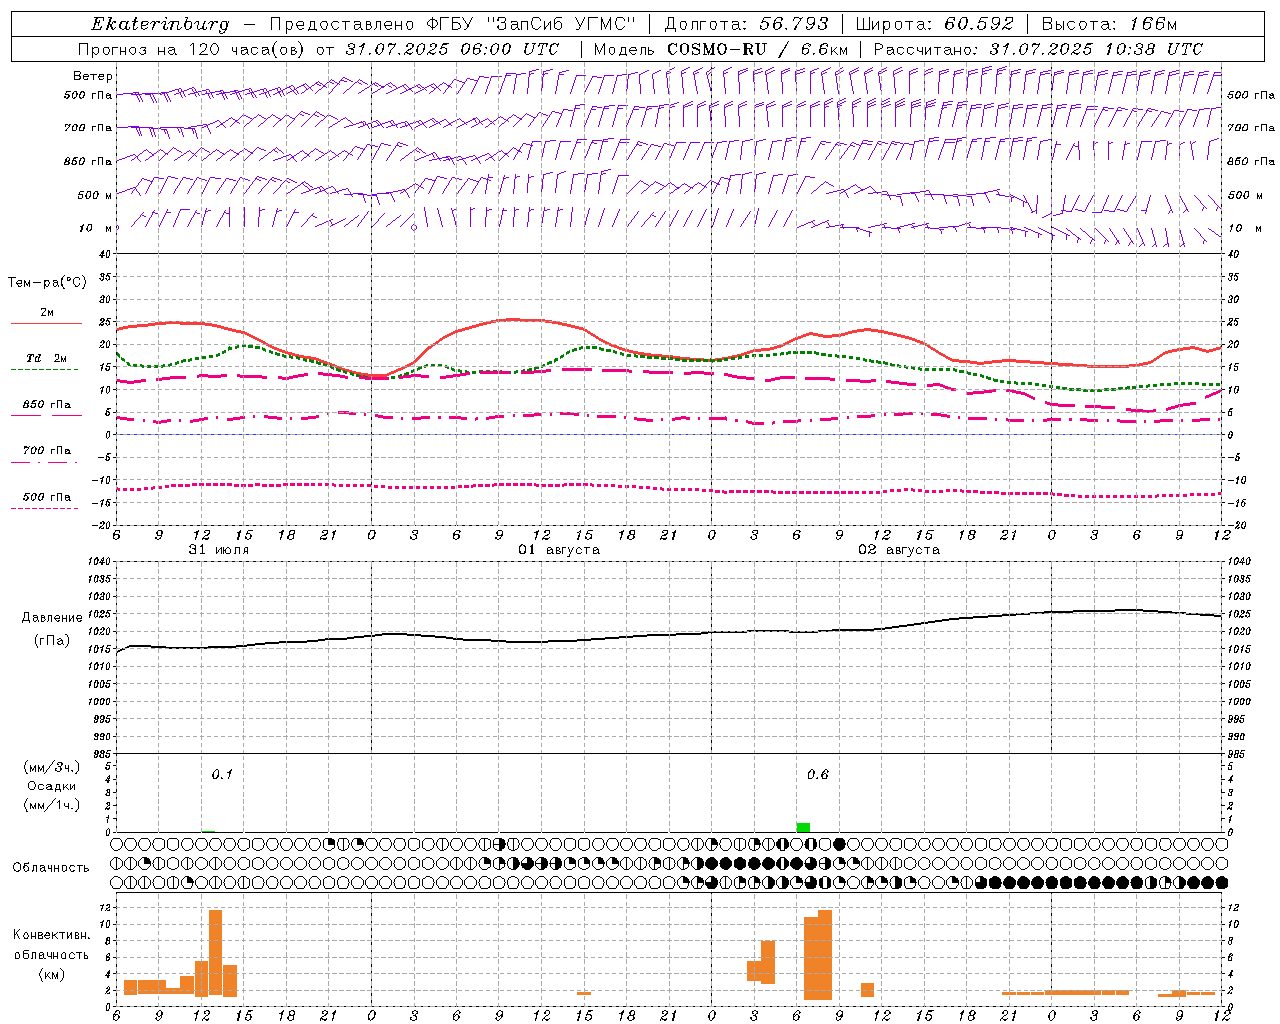The height and width of the screenshot is (1024, 1280).
Task: Click the Облачность cloud cover label
Action: [x=51, y=868]
